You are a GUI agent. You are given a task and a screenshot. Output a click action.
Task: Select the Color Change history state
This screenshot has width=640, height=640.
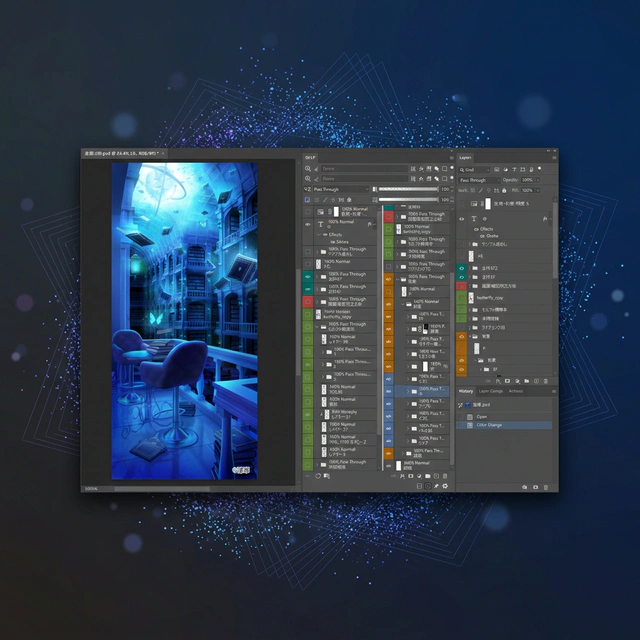coord(504,425)
